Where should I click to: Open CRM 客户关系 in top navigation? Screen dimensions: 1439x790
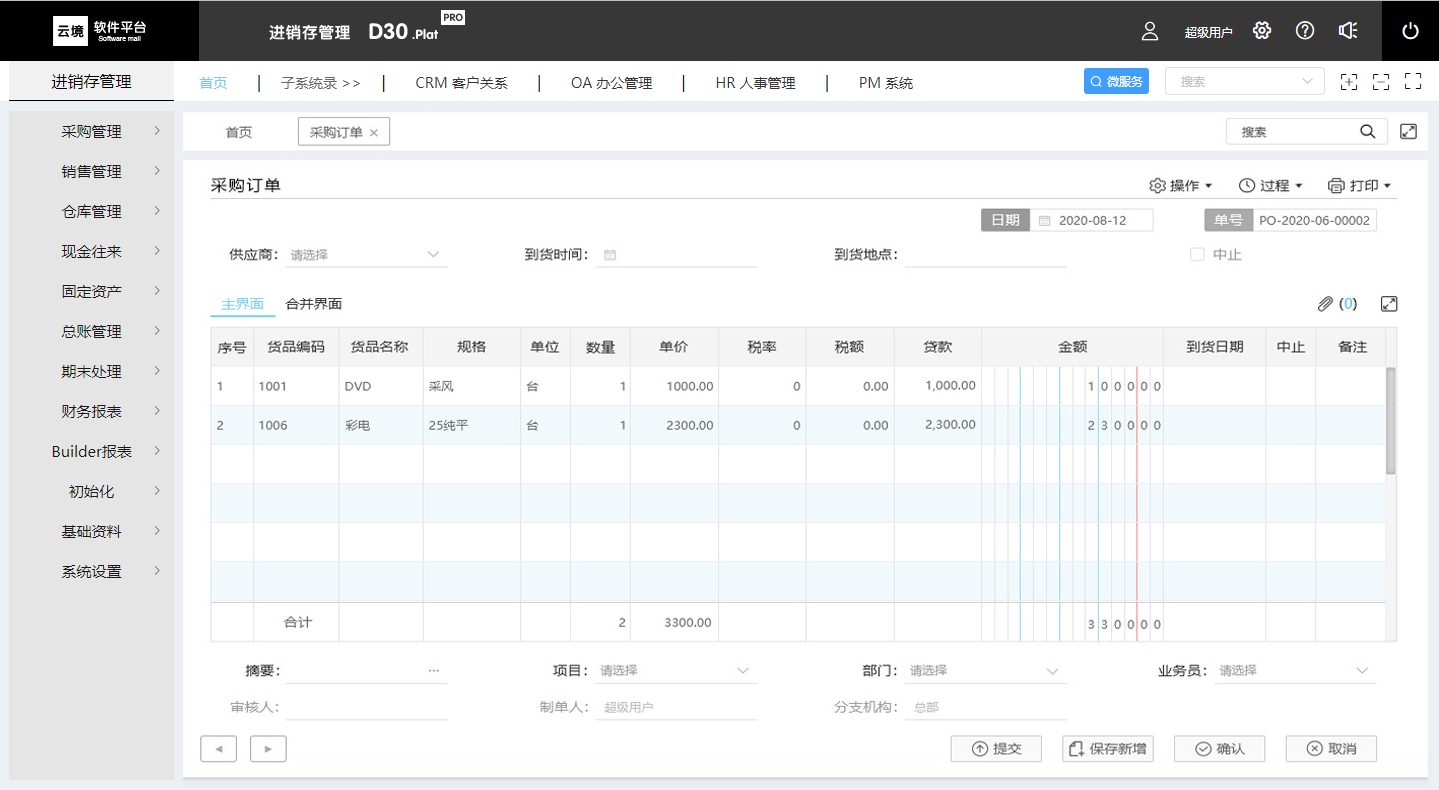[x=461, y=83]
